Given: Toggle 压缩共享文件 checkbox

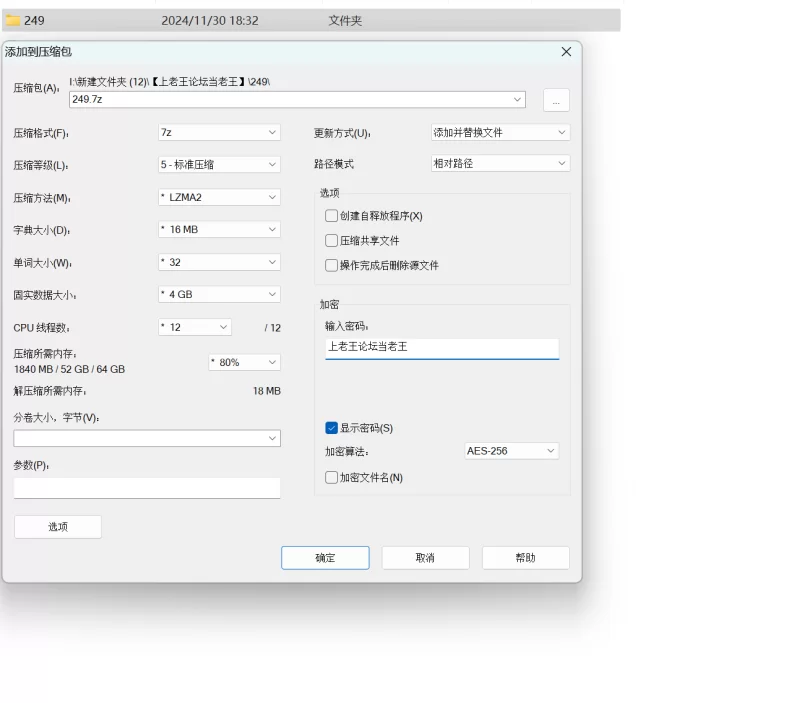Looking at the screenshot, I should (x=331, y=240).
